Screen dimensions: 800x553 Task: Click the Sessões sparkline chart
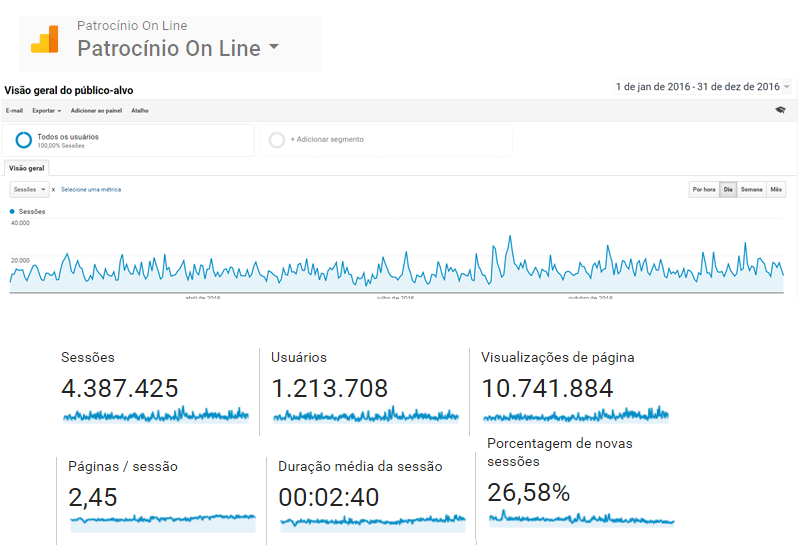click(156, 415)
